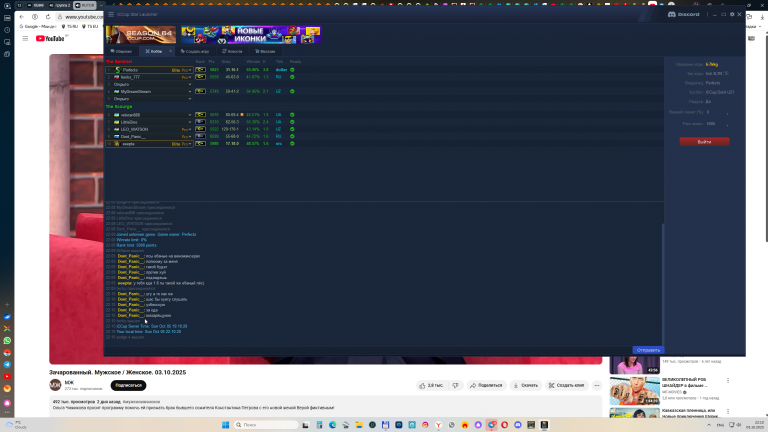Click the flag icon next to veteran888
The height and width of the screenshot is (432, 768).
point(117,115)
